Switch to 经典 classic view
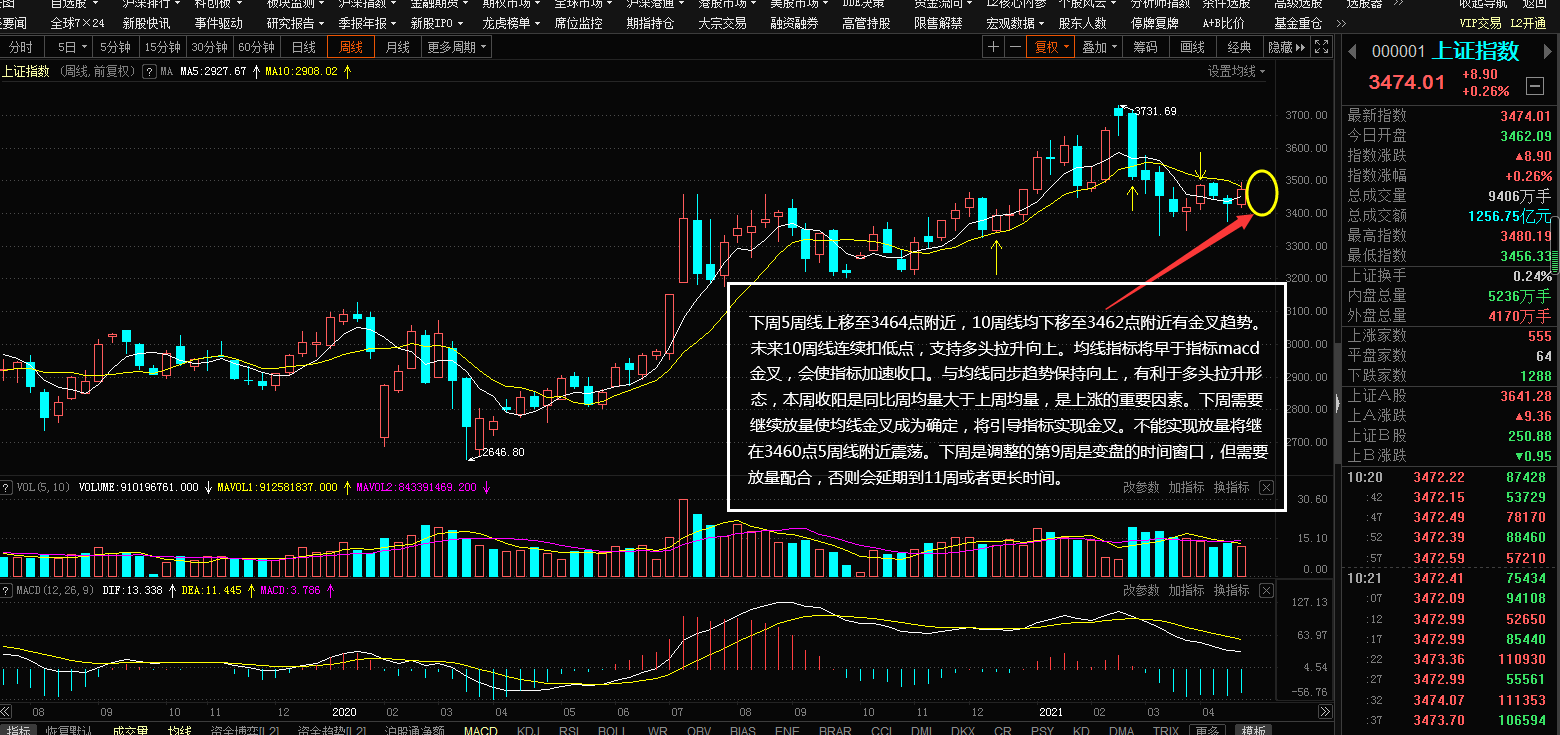 click(1239, 47)
